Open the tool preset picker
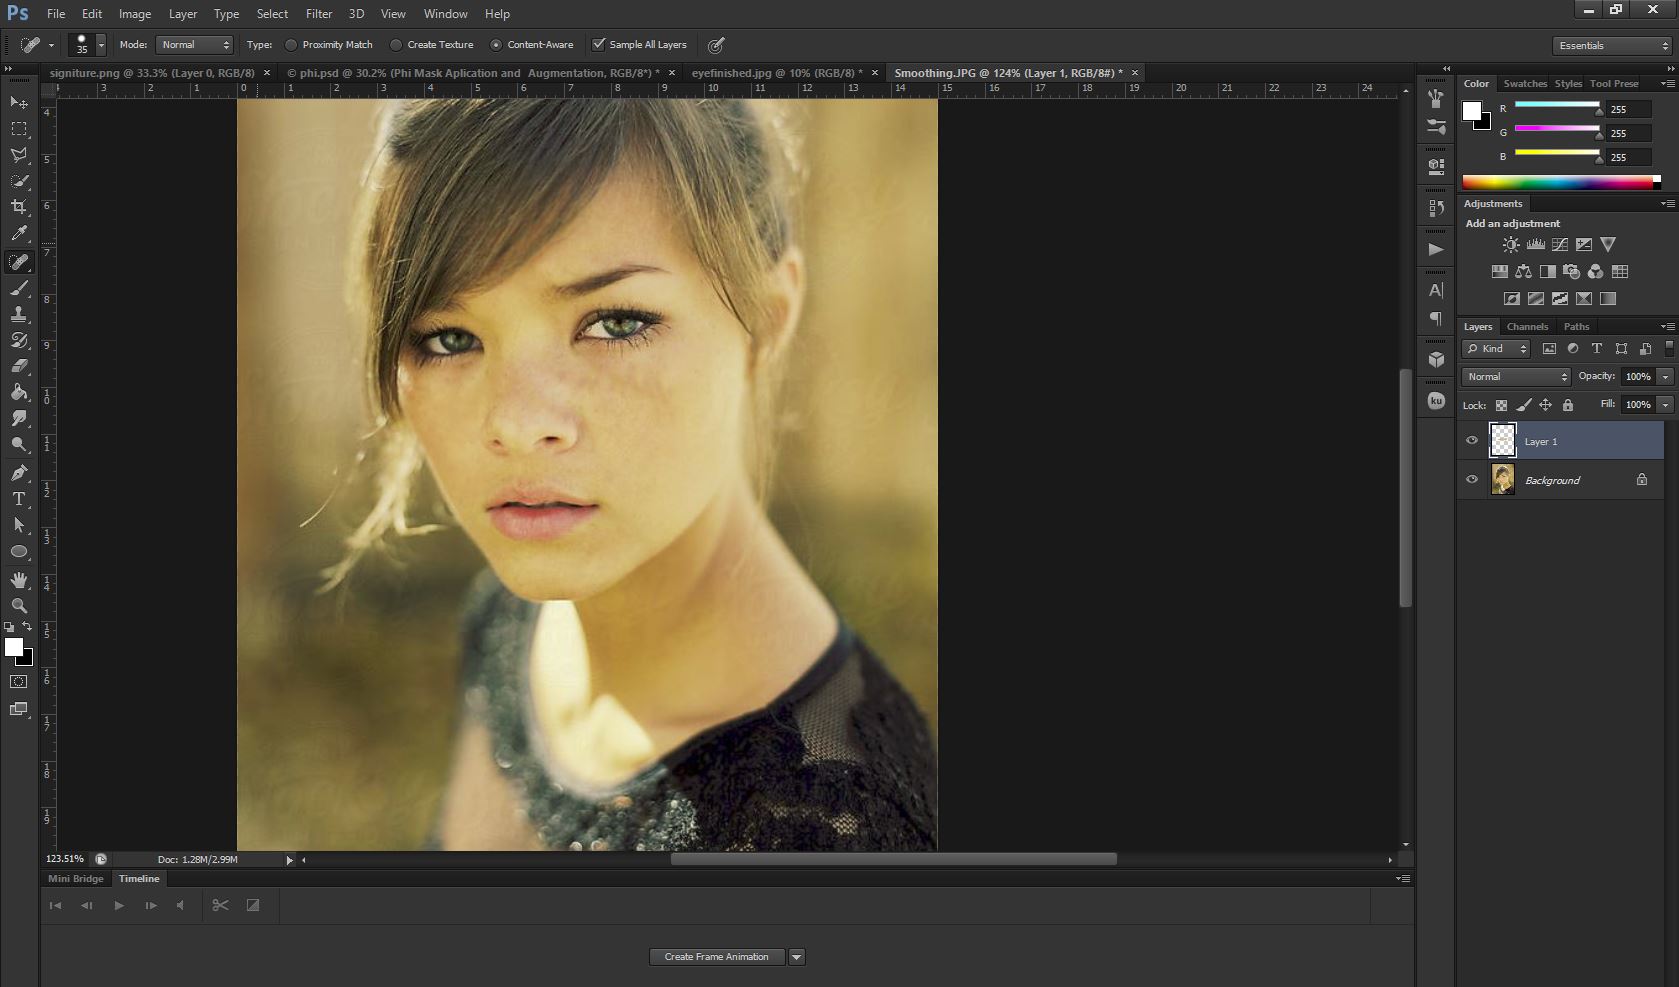1679x987 pixels. click(x=36, y=45)
